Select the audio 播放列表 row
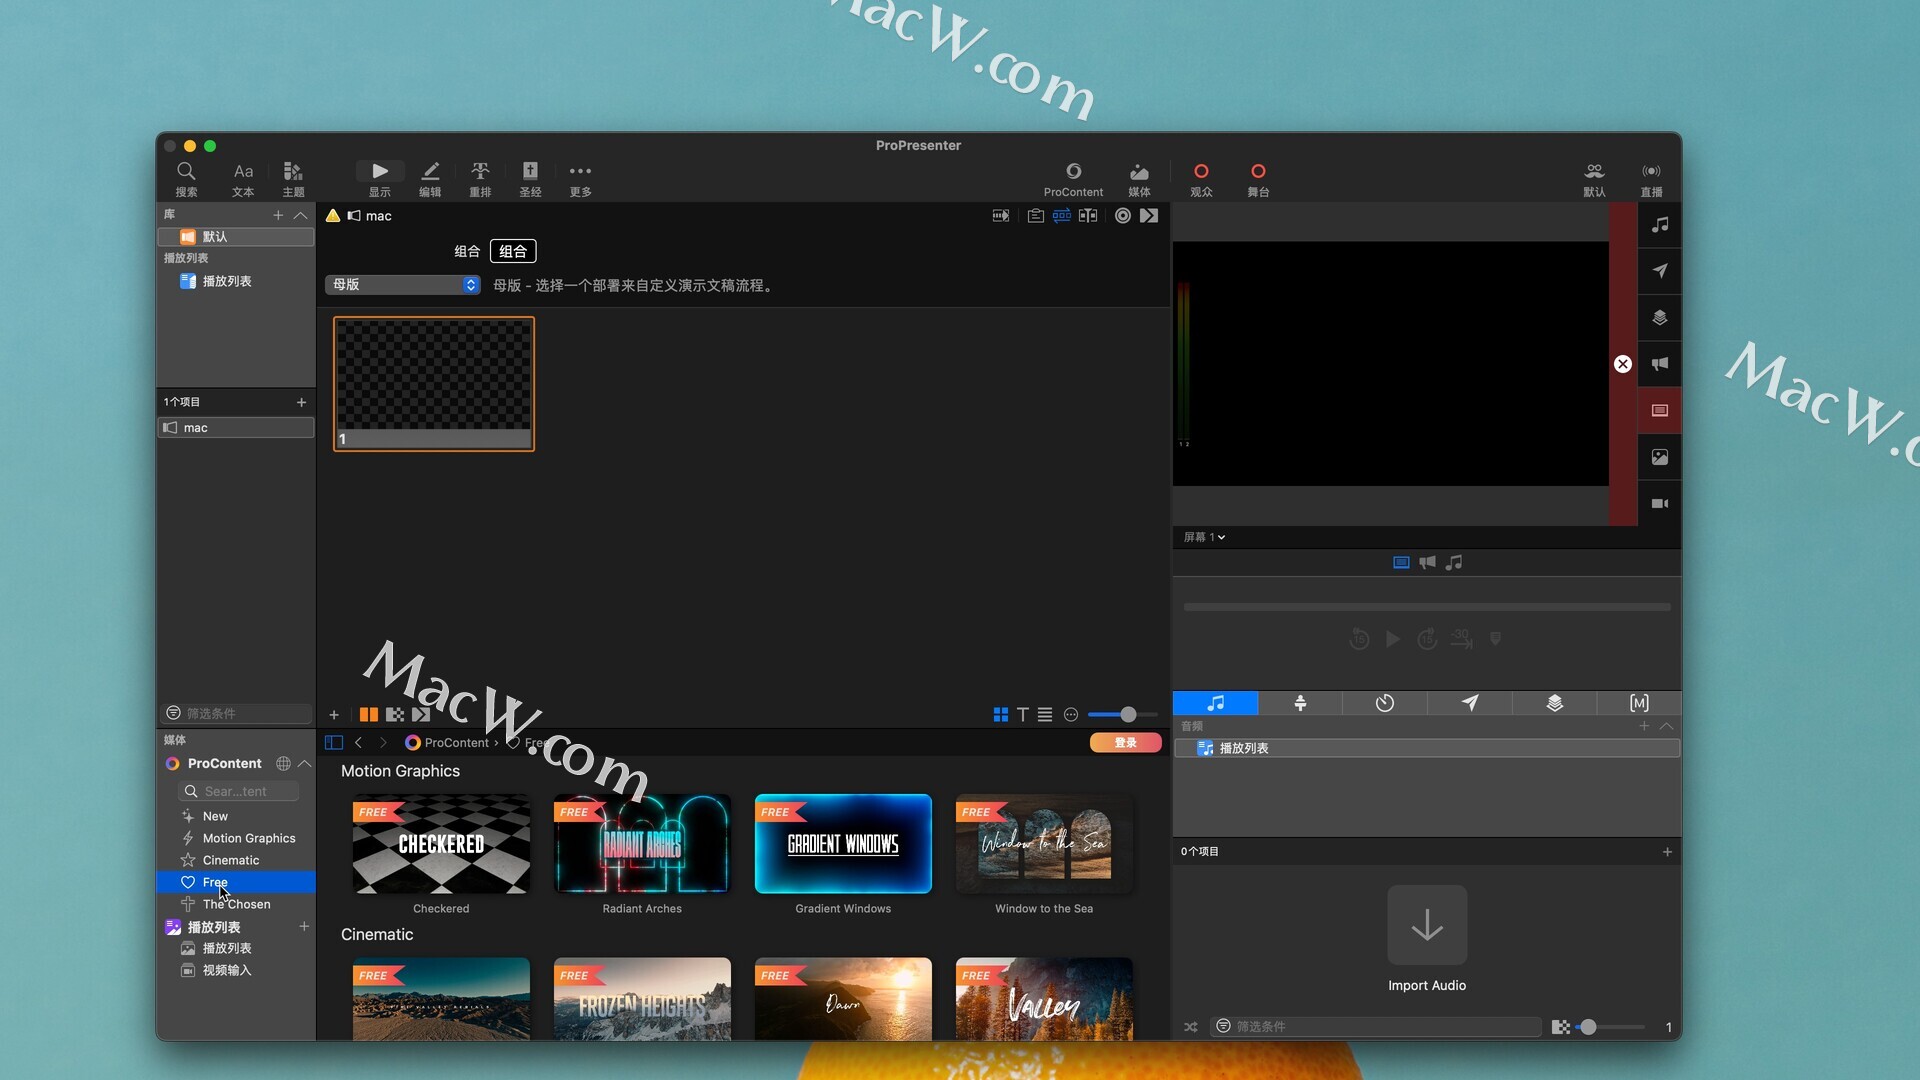 click(1427, 748)
